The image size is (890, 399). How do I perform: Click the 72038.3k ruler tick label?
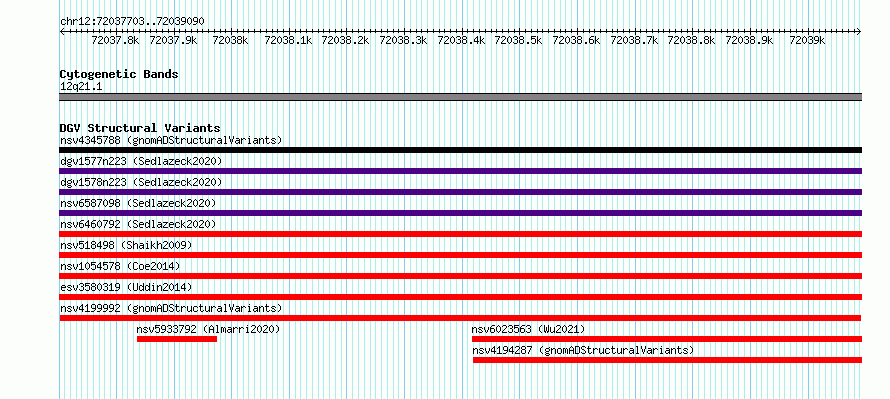pyautogui.click(x=404, y=41)
